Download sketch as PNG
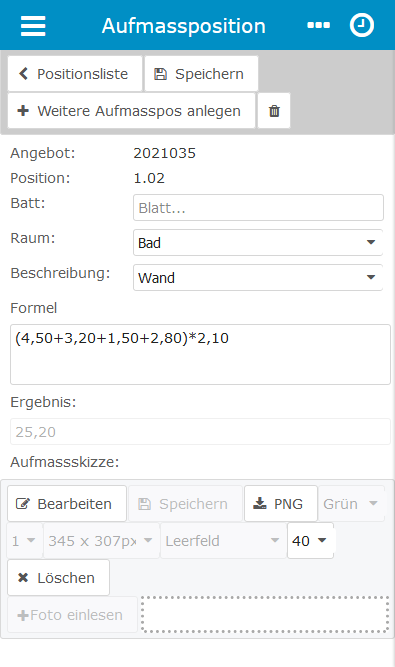 (281, 504)
